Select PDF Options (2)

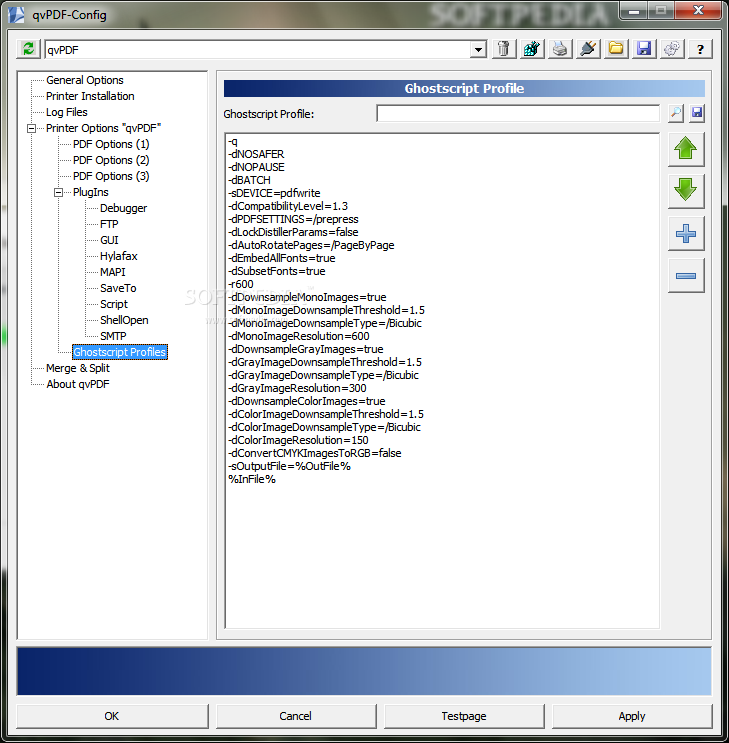111,160
